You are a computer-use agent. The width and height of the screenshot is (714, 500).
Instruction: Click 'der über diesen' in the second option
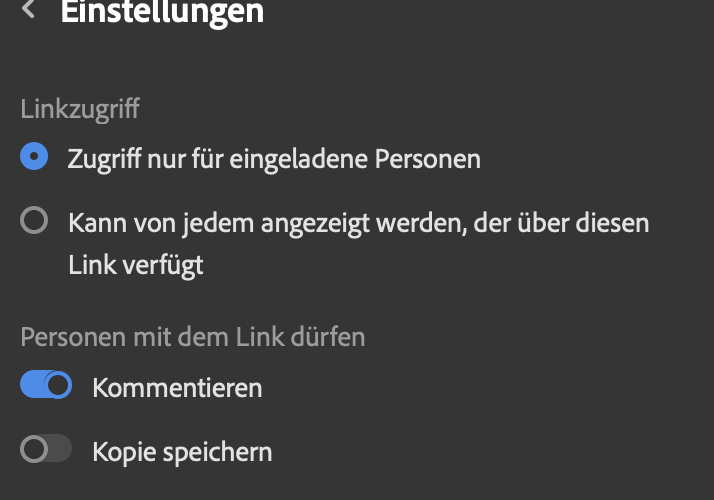[x=561, y=223]
